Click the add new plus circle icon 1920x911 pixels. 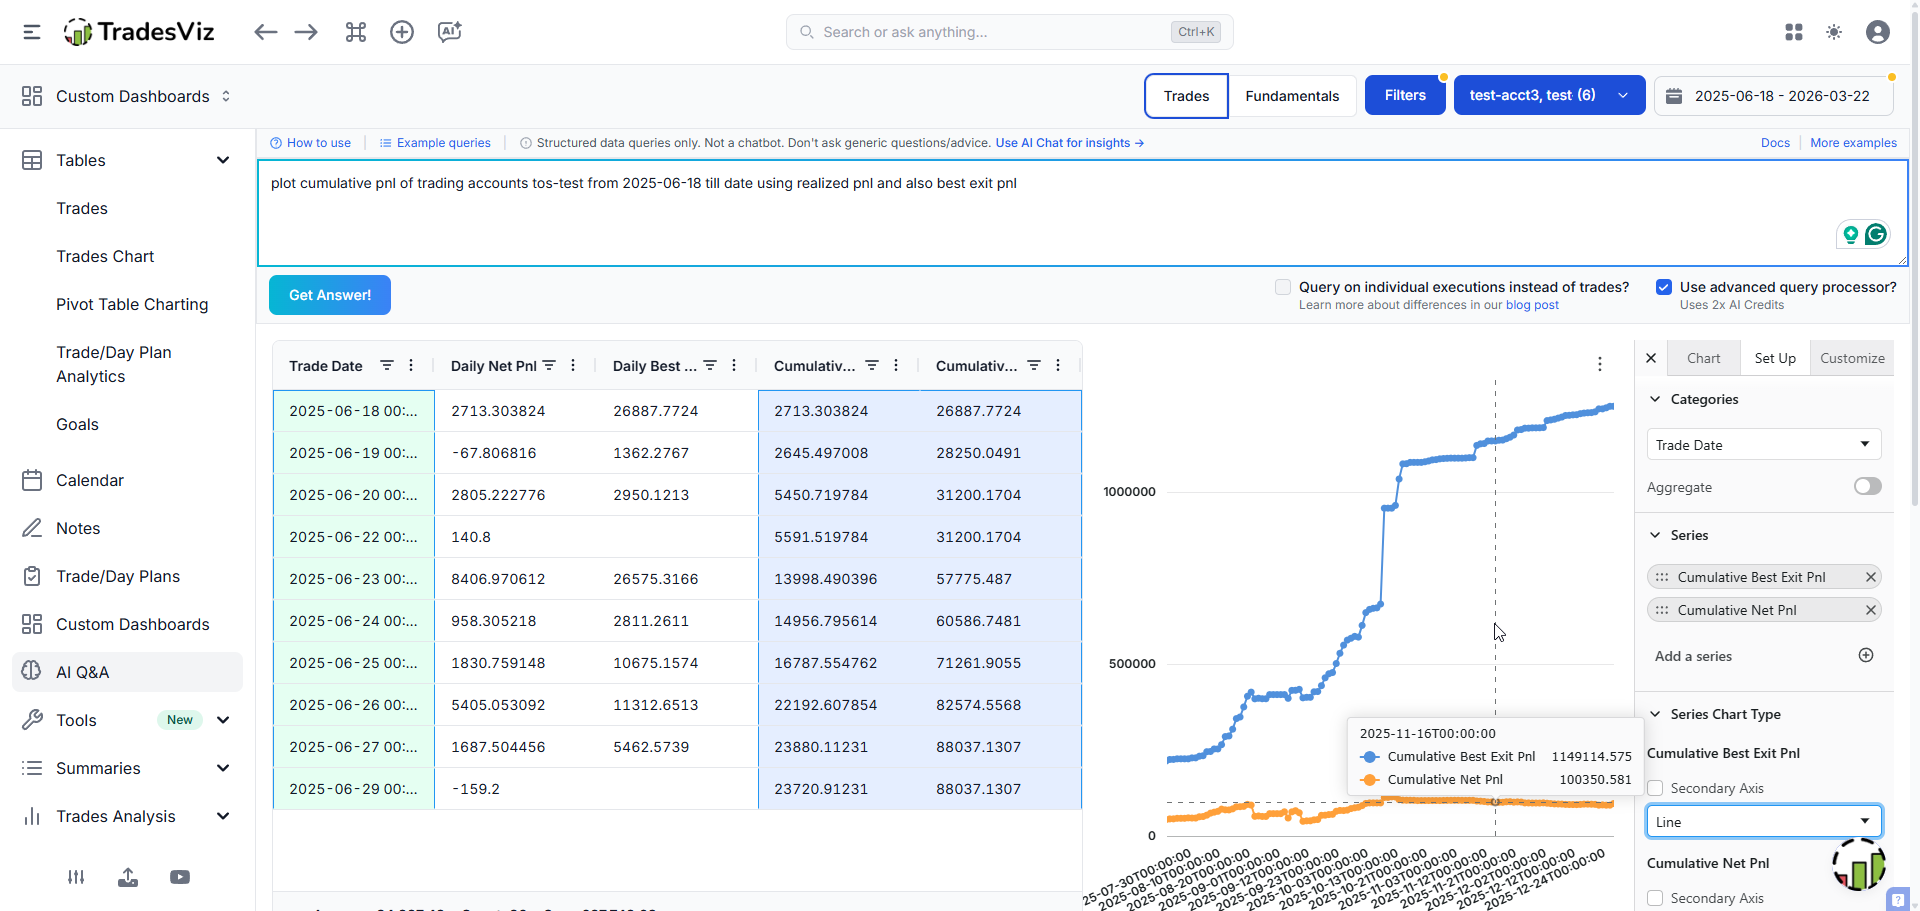(x=402, y=32)
